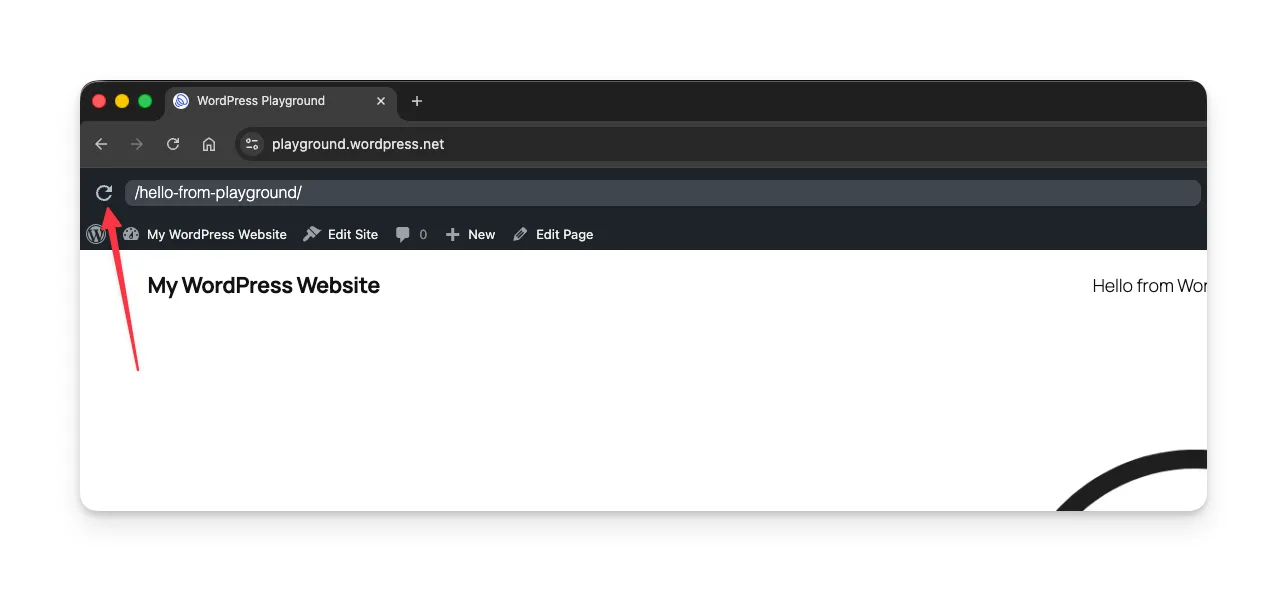Viewport: 1287px width, 591px height.
Task: Click the dashboard speedometer icon in admin bar
Action: tap(131, 234)
